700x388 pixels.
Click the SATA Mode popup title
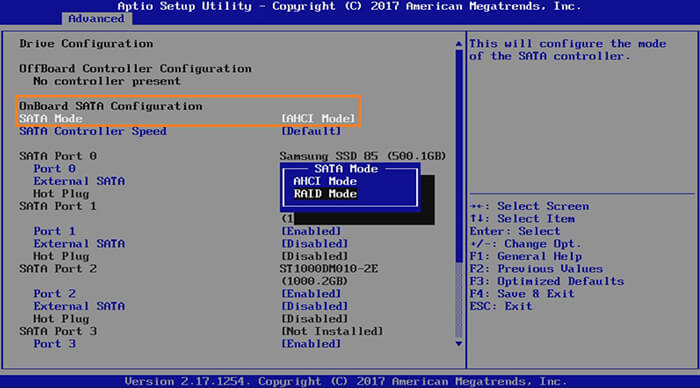[x=346, y=169]
